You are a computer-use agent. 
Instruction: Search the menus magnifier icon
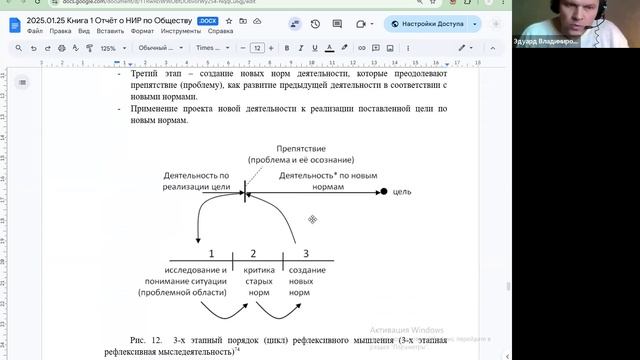(19, 48)
